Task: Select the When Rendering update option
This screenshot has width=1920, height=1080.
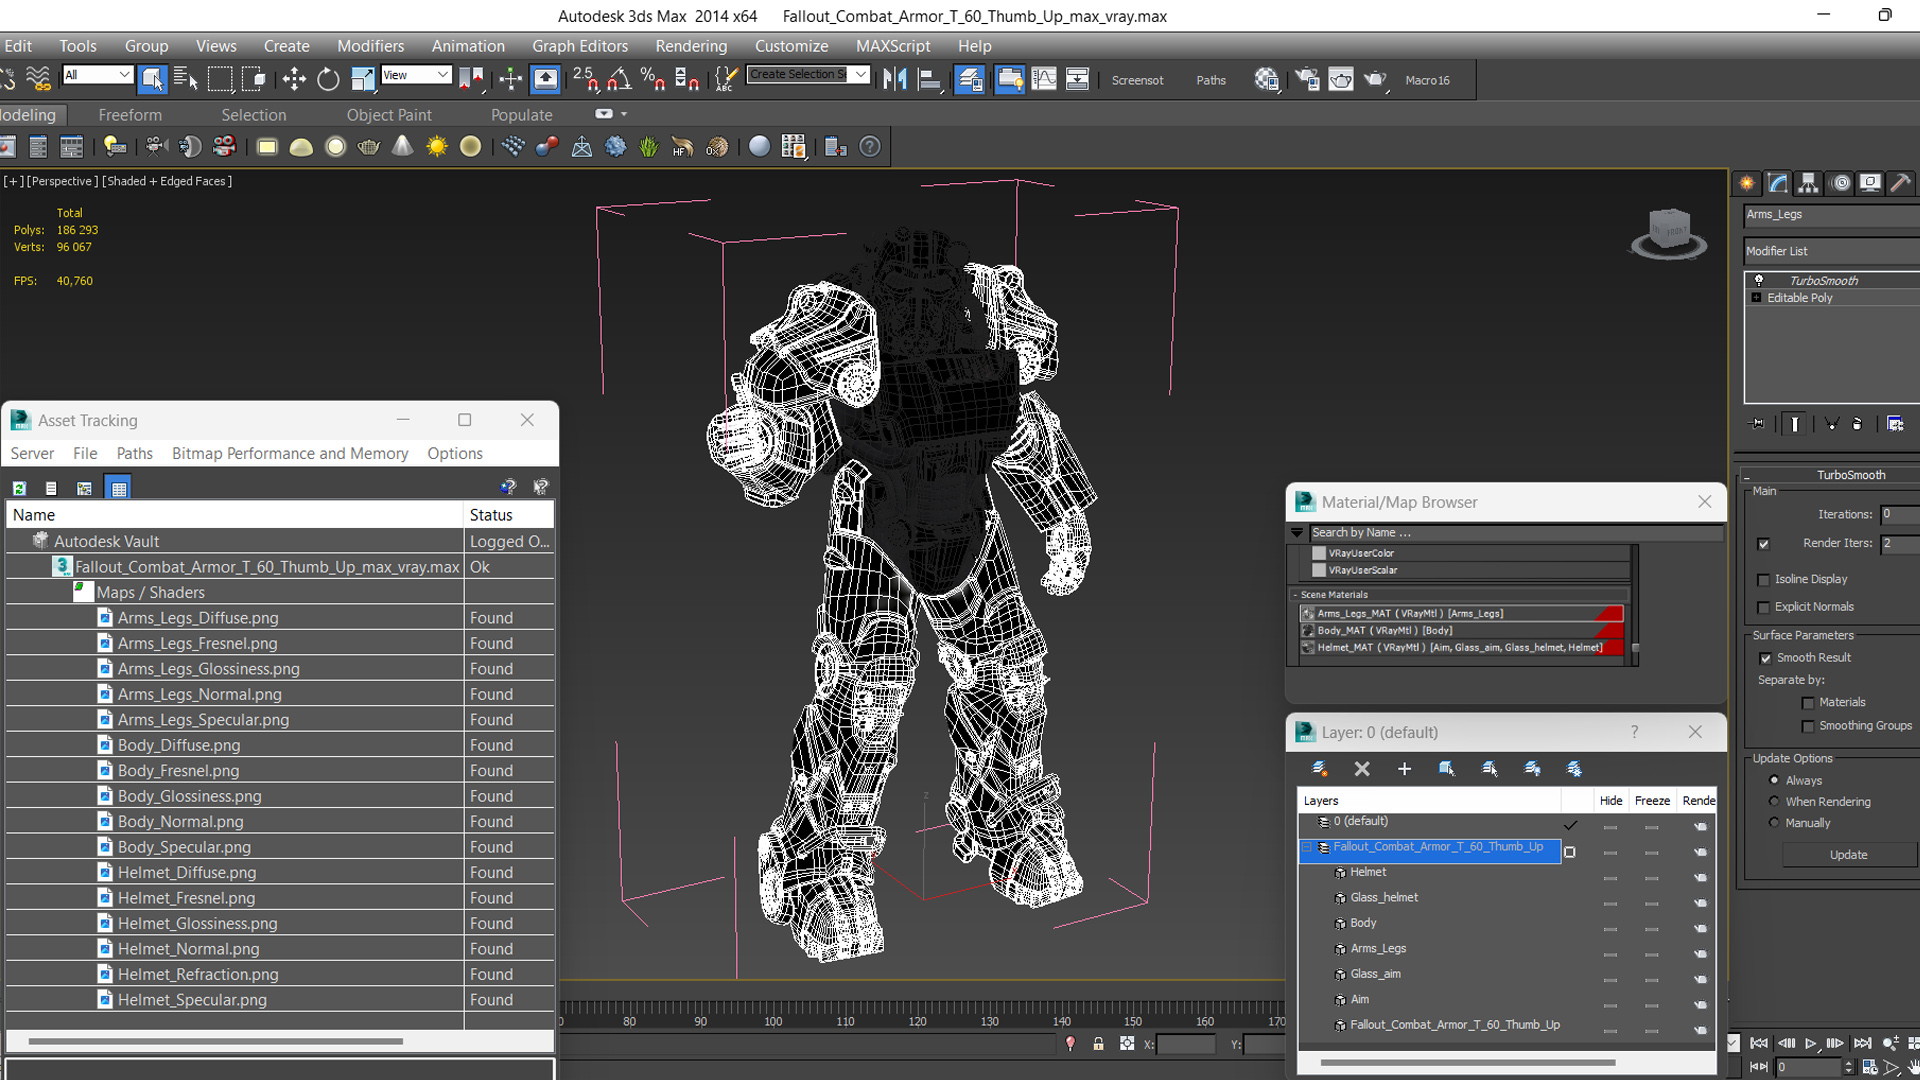Action: tap(1774, 801)
